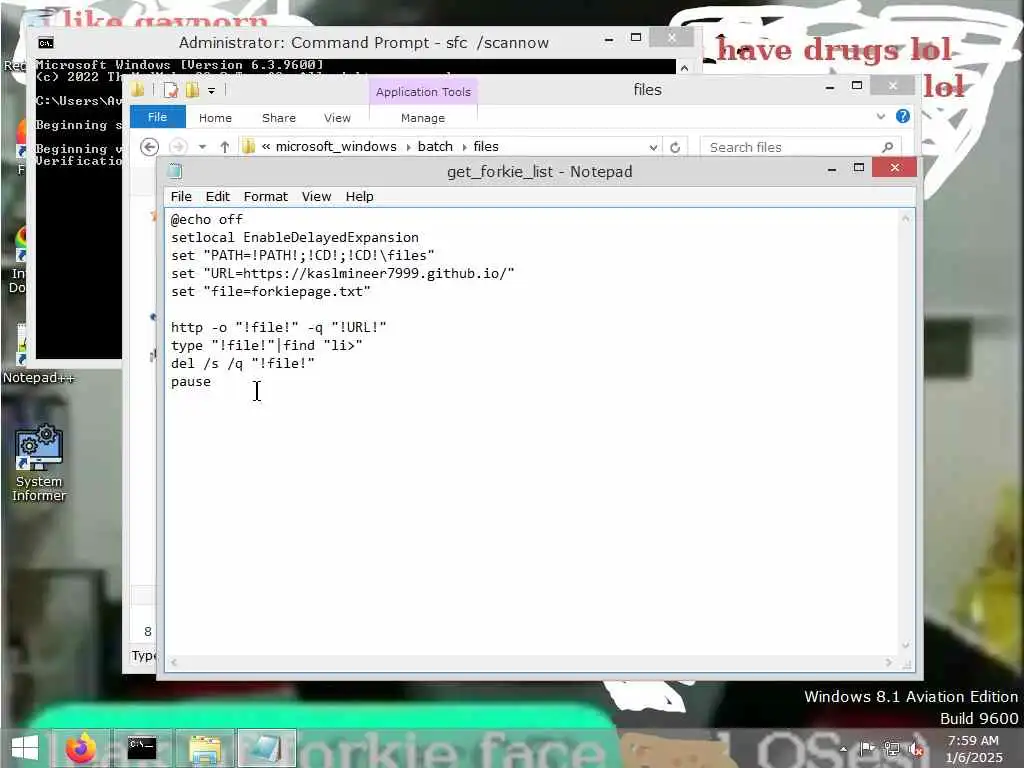Viewport: 1024px width, 768px height.
Task: Click Notepad horizontal scrollbar right arrow
Action: click(889, 662)
